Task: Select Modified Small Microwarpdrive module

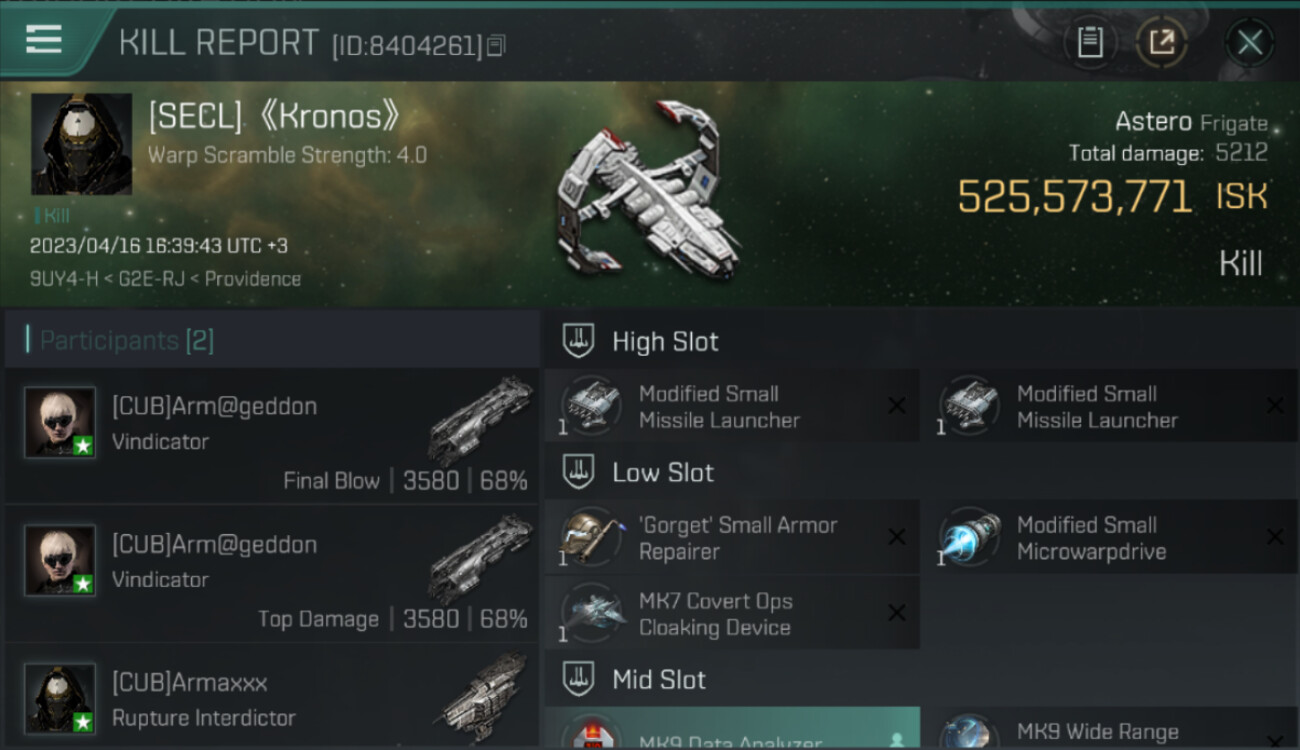Action: tap(1111, 537)
